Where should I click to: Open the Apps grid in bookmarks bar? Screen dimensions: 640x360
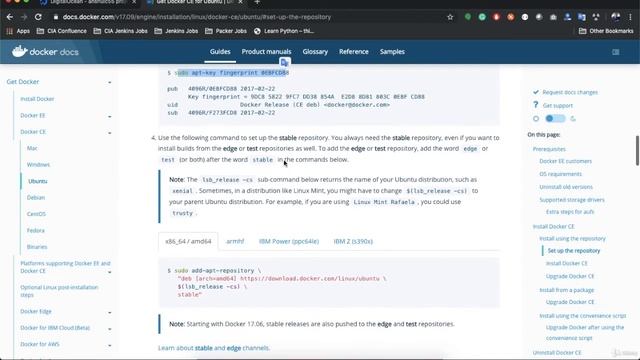click(18, 31)
